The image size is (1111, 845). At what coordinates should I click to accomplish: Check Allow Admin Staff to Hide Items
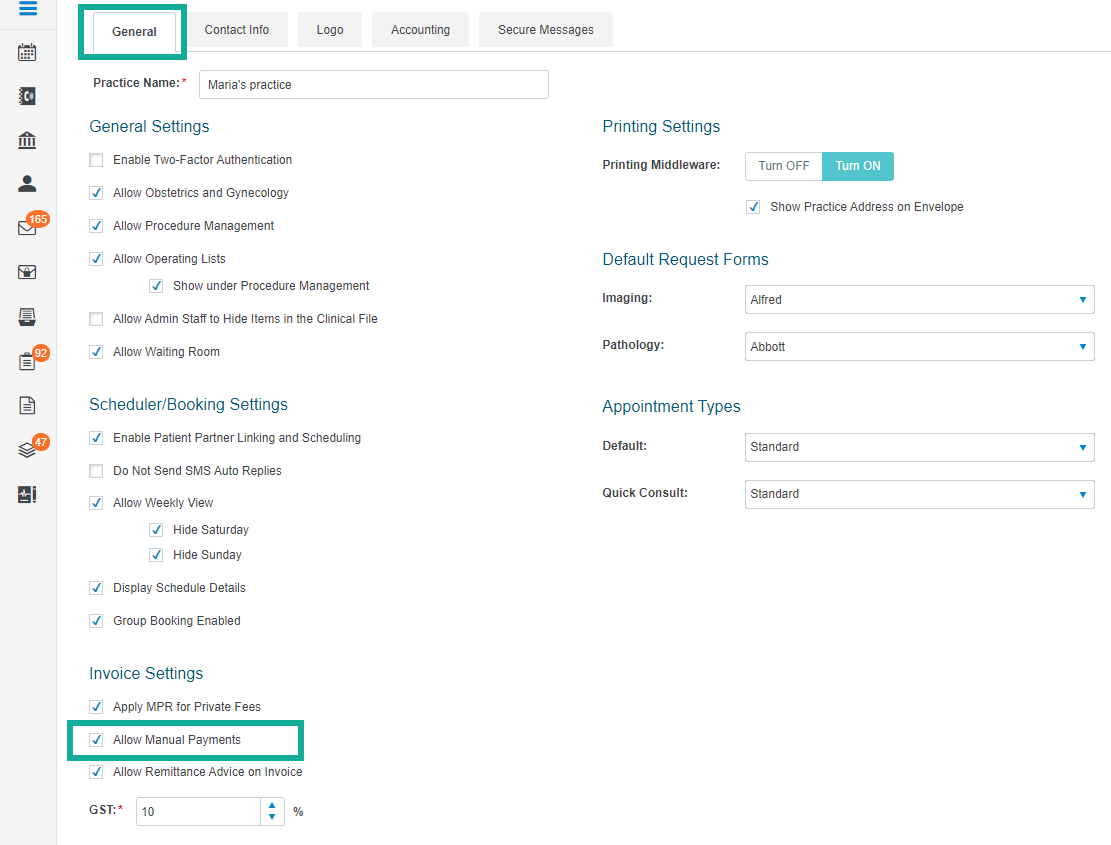click(96, 319)
